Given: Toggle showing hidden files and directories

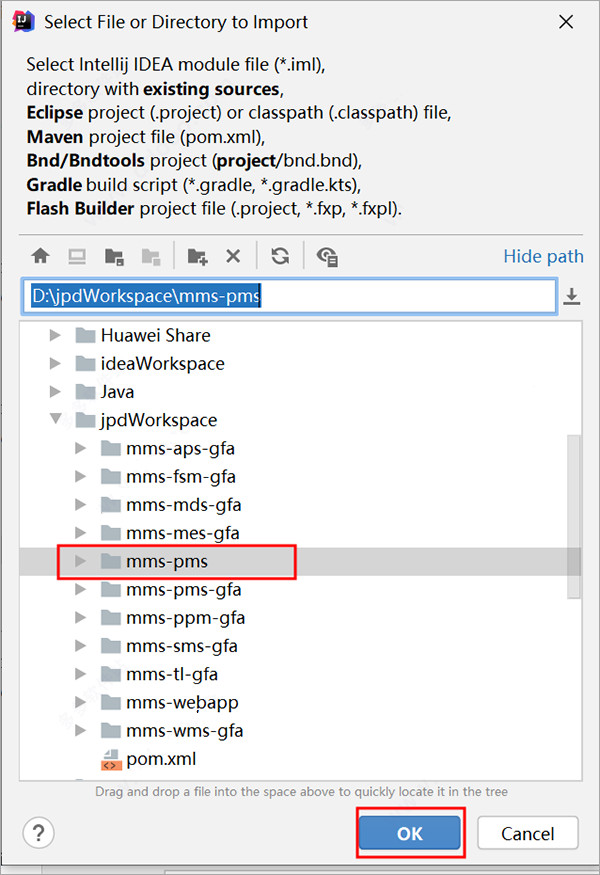Looking at the screenshot, I should (327, 256).
